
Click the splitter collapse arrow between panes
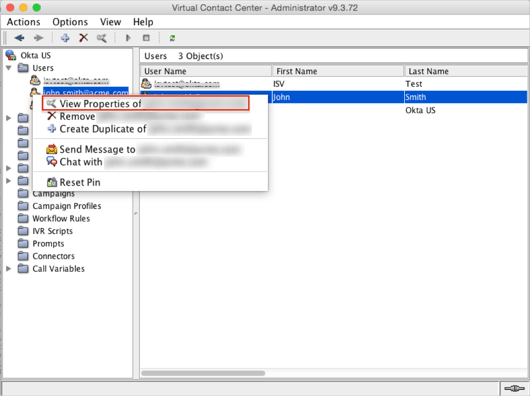click(136, 213)
